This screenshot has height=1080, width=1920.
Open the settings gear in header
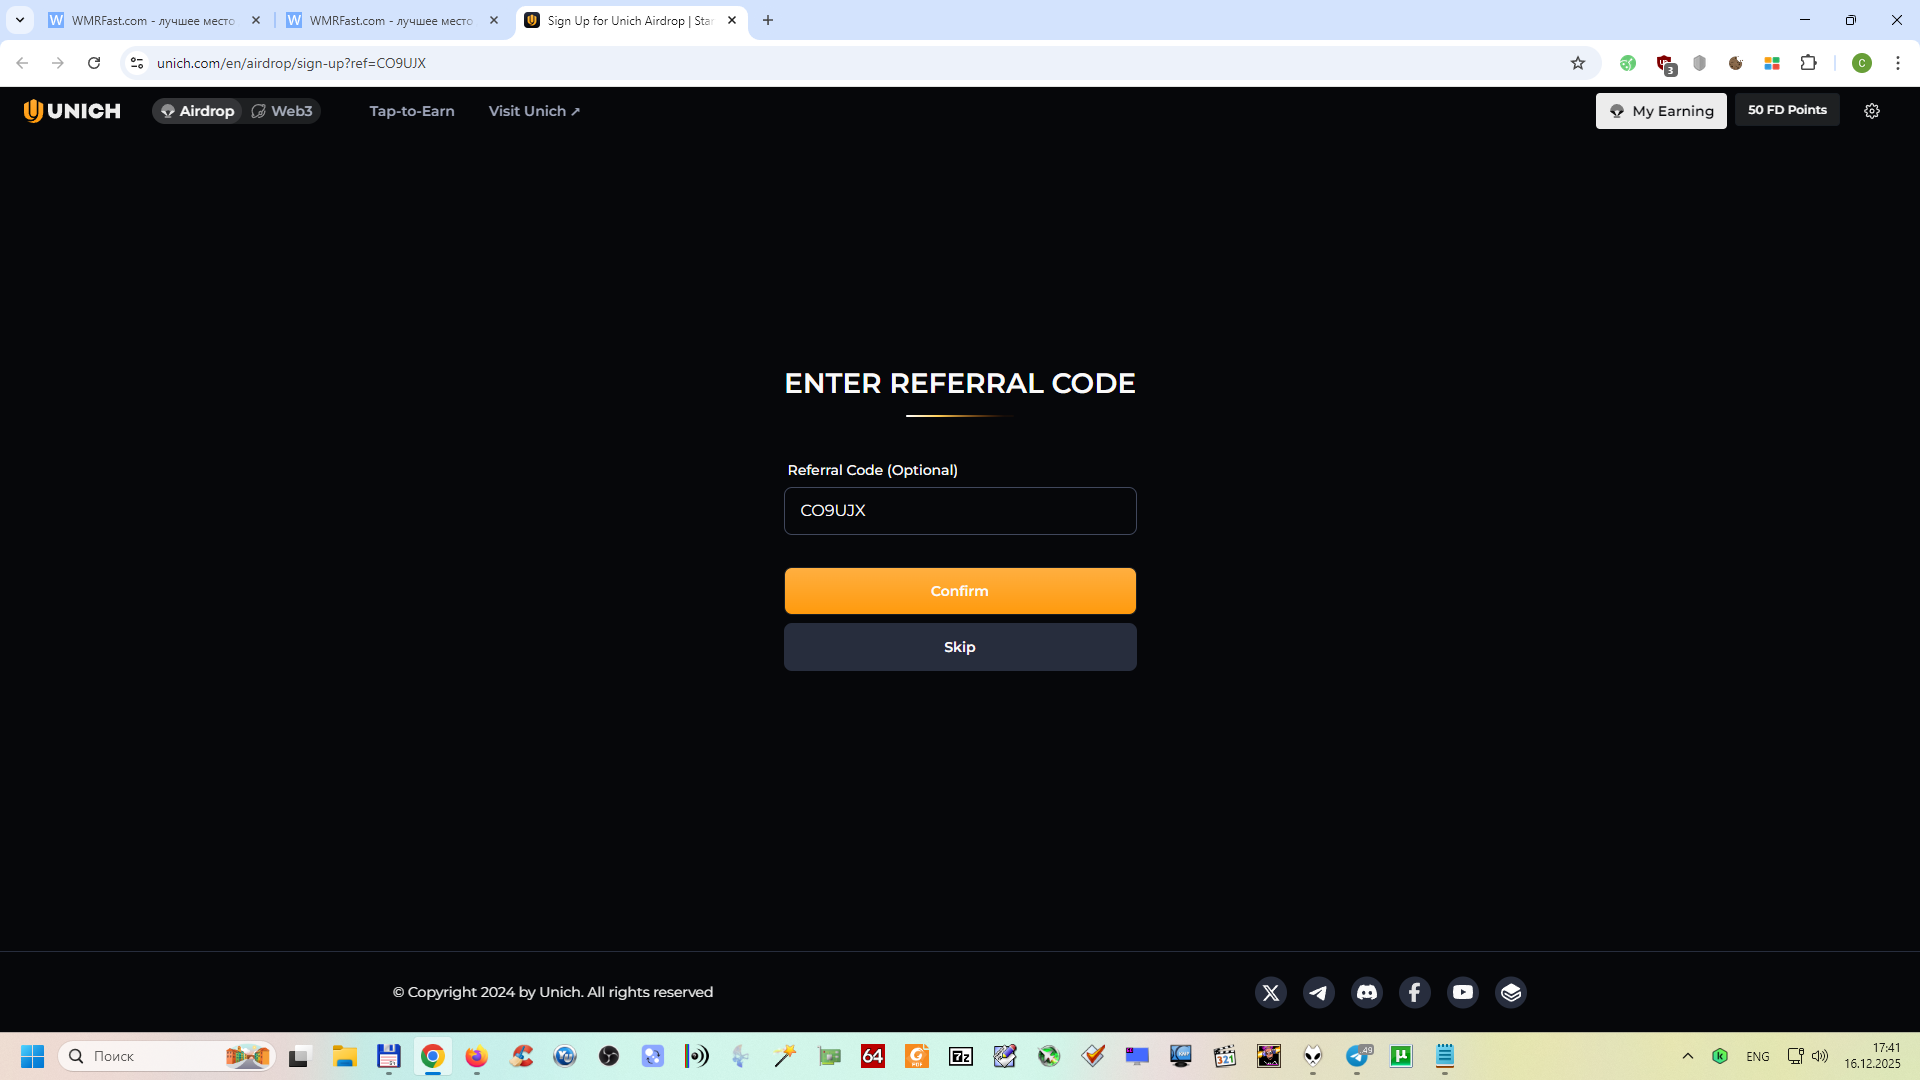click(x=1872, y=111)
